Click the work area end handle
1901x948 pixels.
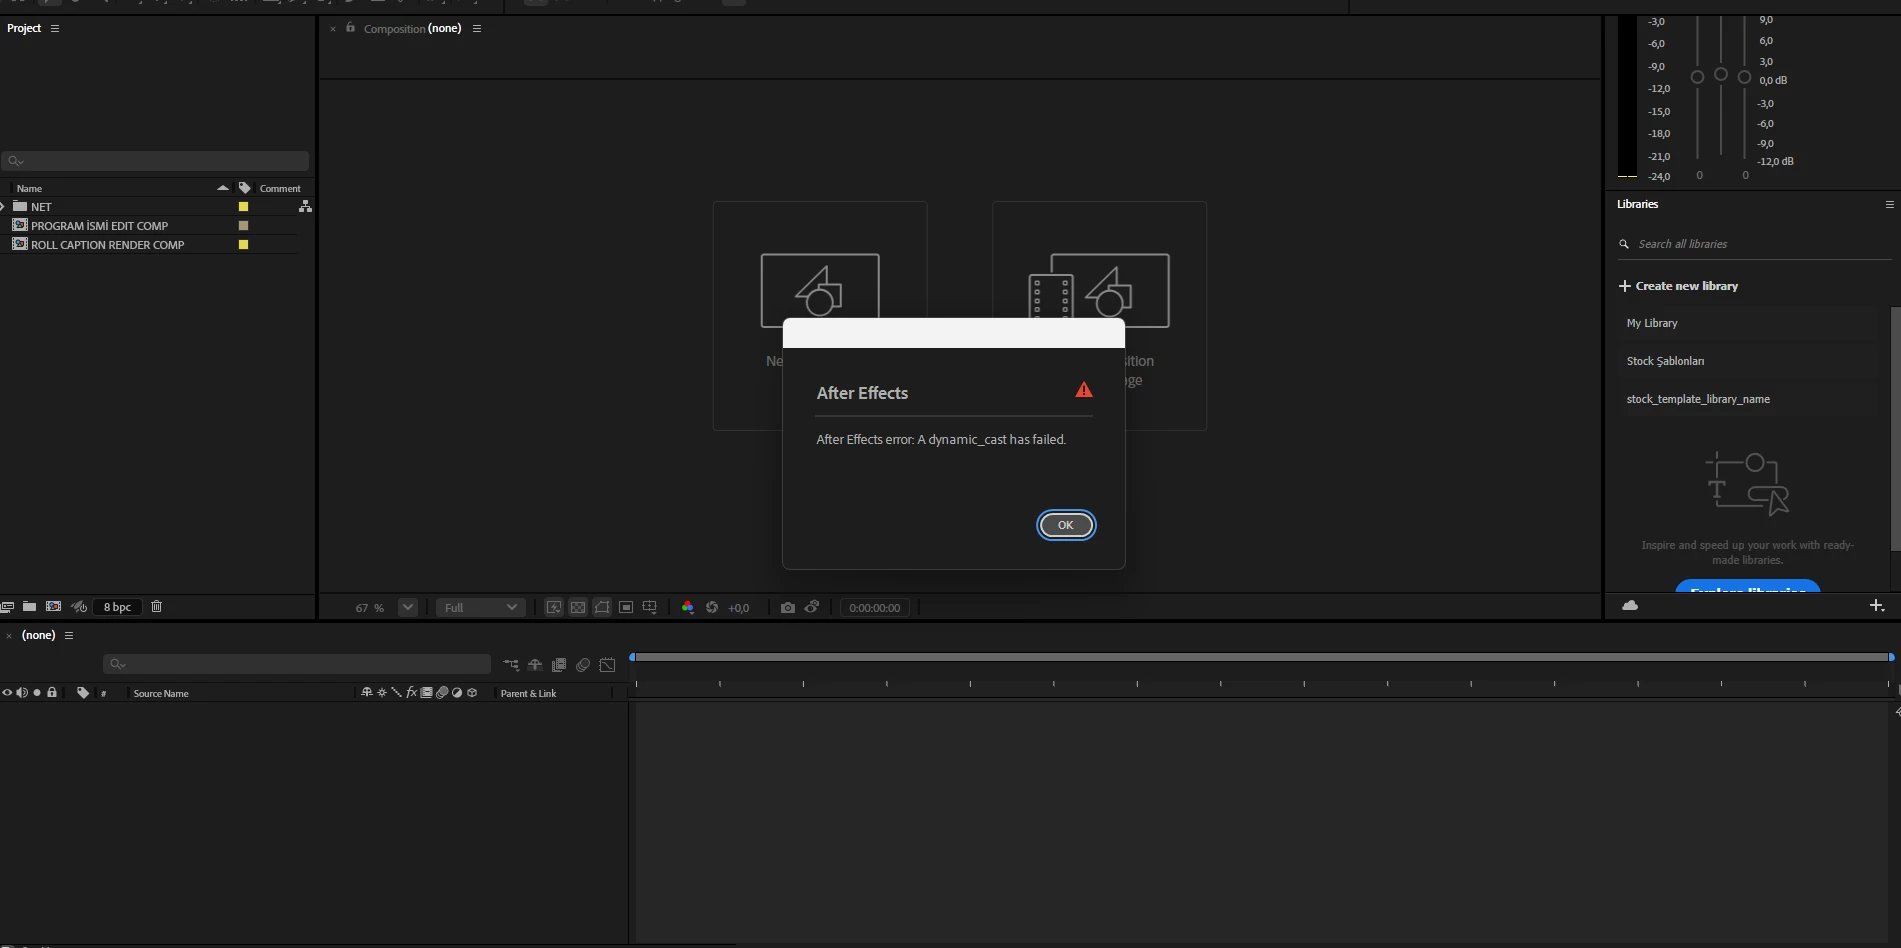1891,657
